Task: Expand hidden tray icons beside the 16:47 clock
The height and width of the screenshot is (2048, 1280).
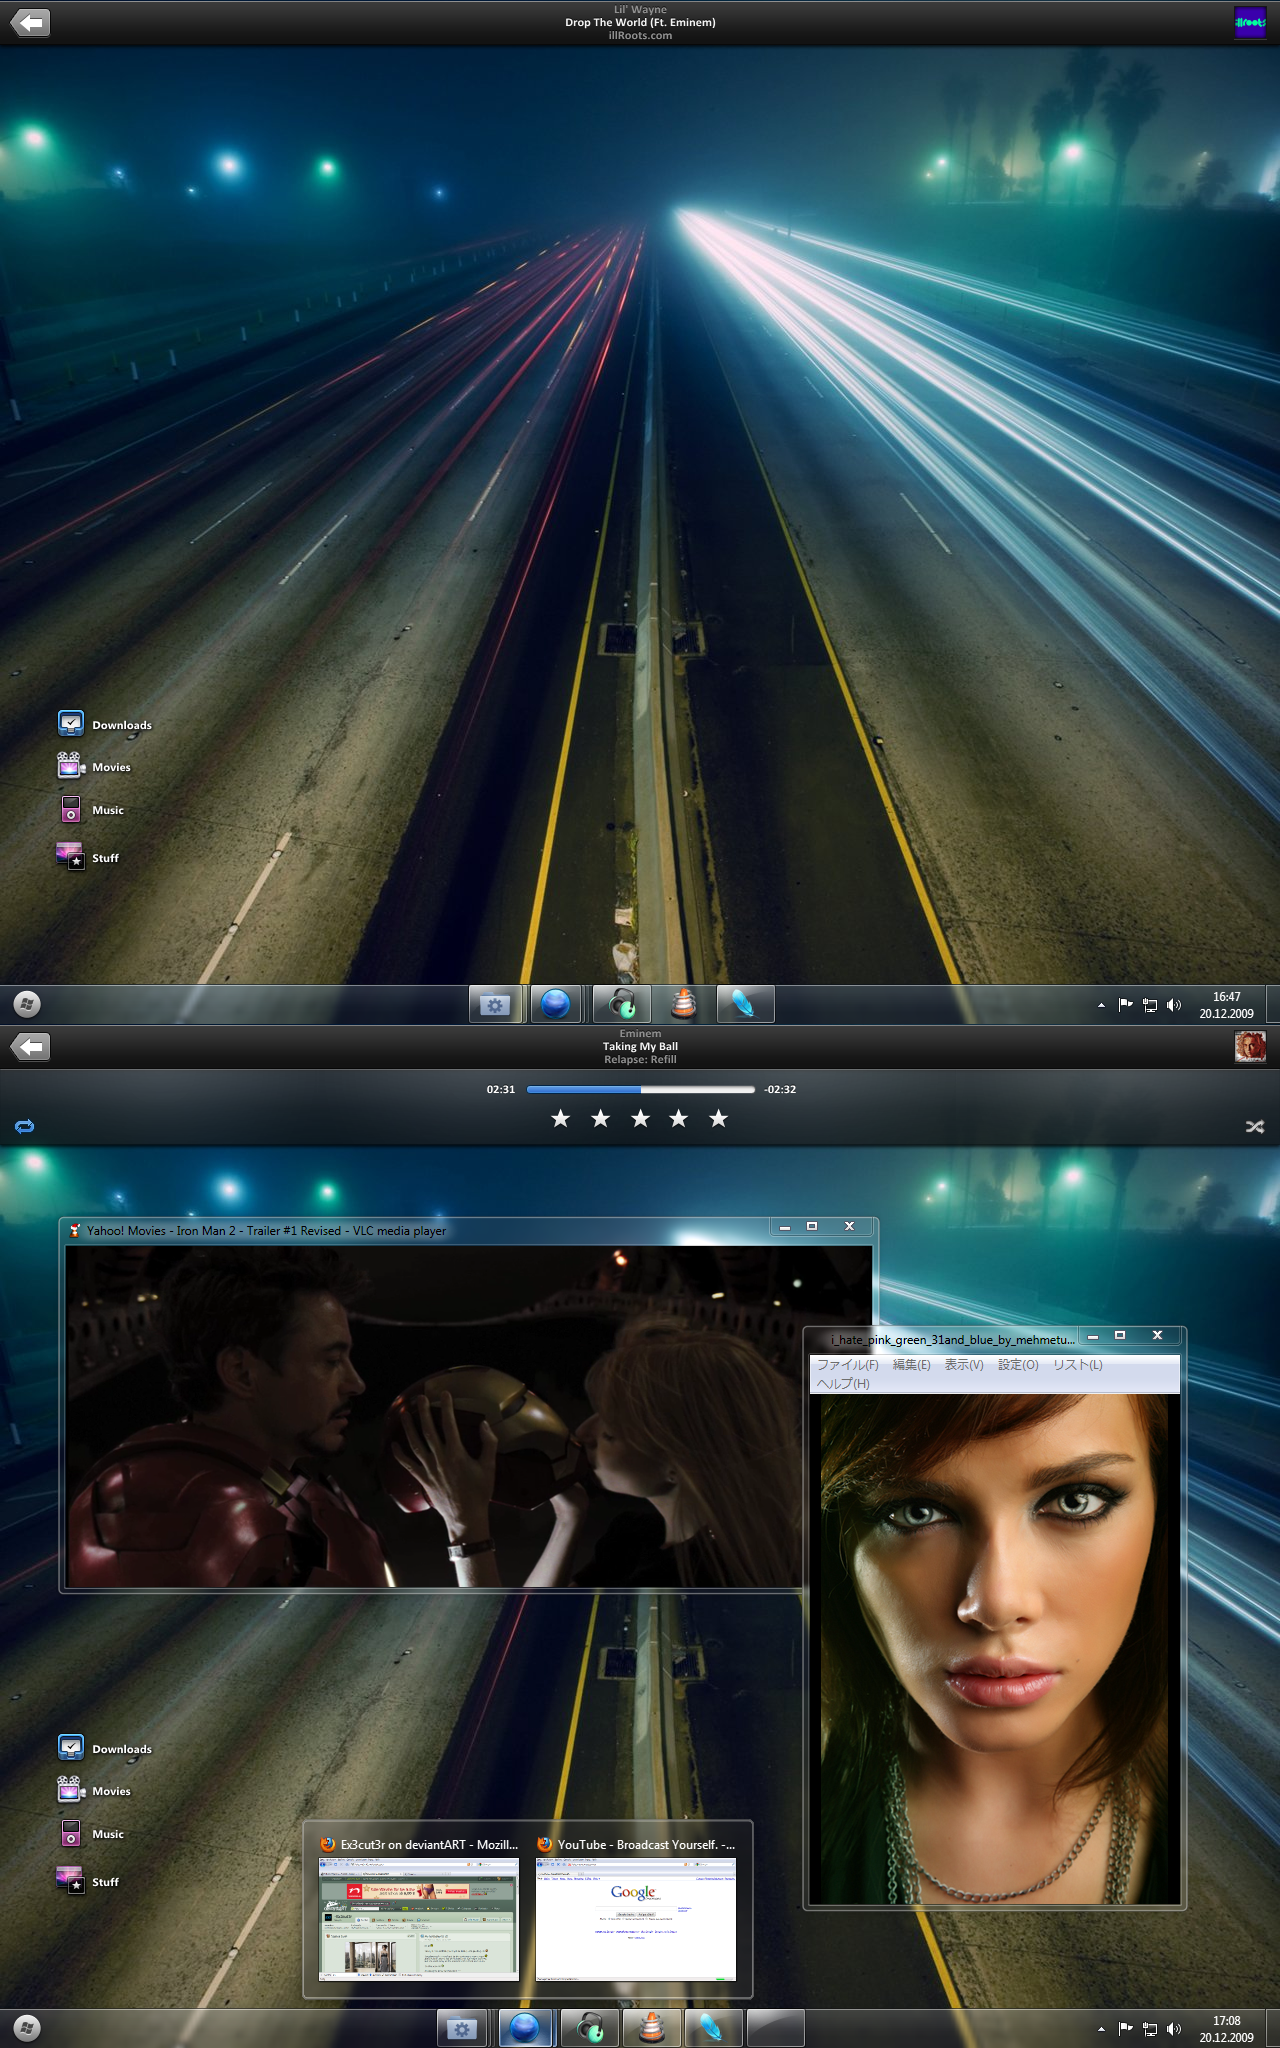Action: click(x=1101, y=1005)
